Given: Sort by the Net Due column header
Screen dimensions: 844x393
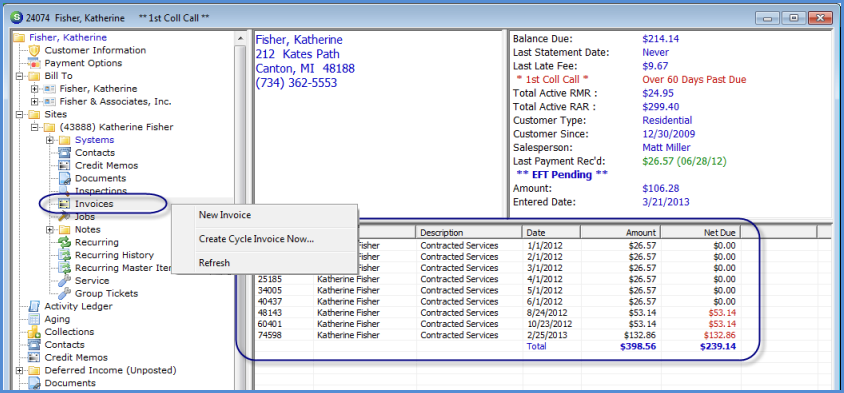Looking at the screenshot, I should pos(701,233).
